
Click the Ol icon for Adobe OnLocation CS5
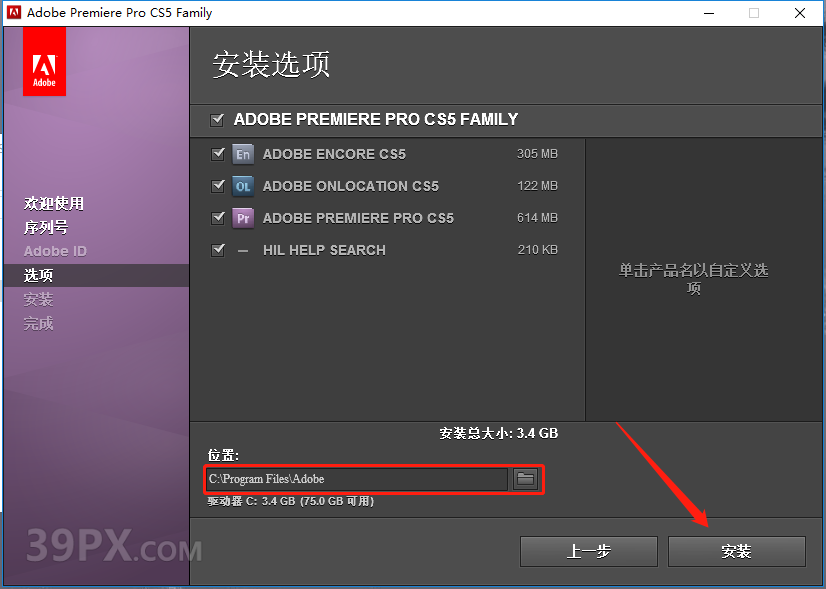tap(242, 186)
